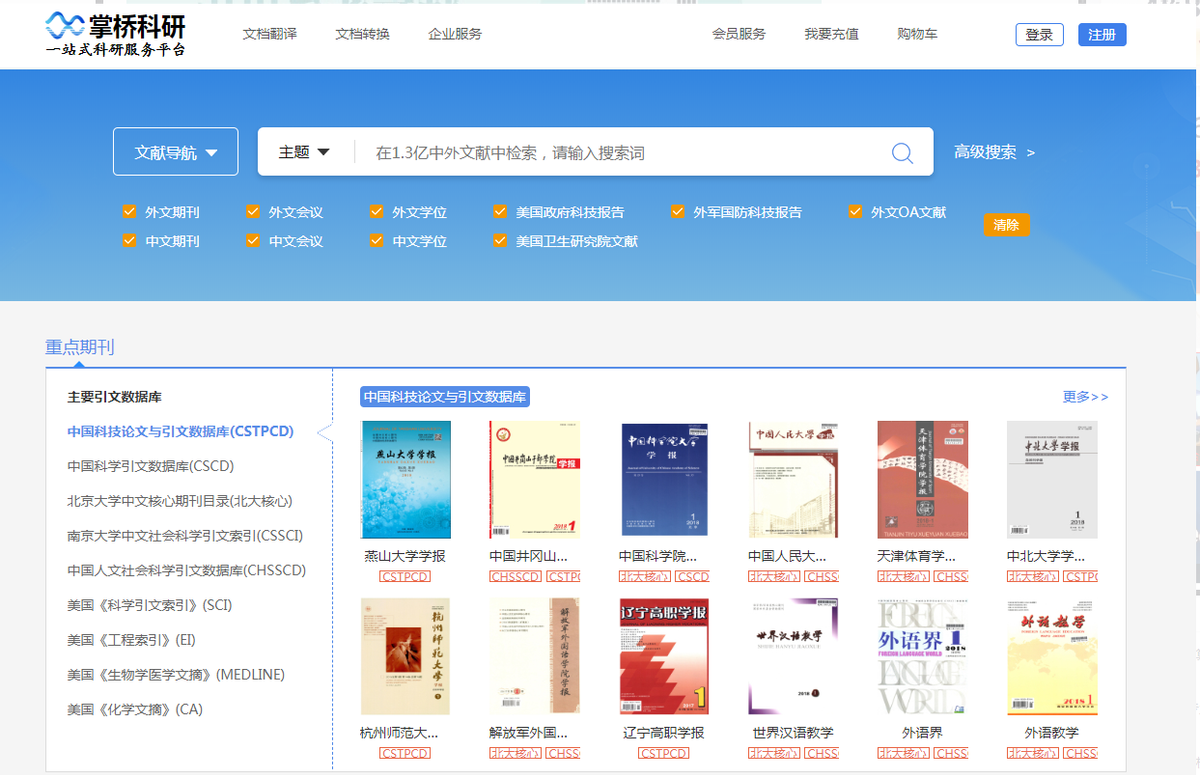The width and height of the screenshot is (1200, 775).
Task: Focus the literature search input box
Action: [x=620, y=153]
